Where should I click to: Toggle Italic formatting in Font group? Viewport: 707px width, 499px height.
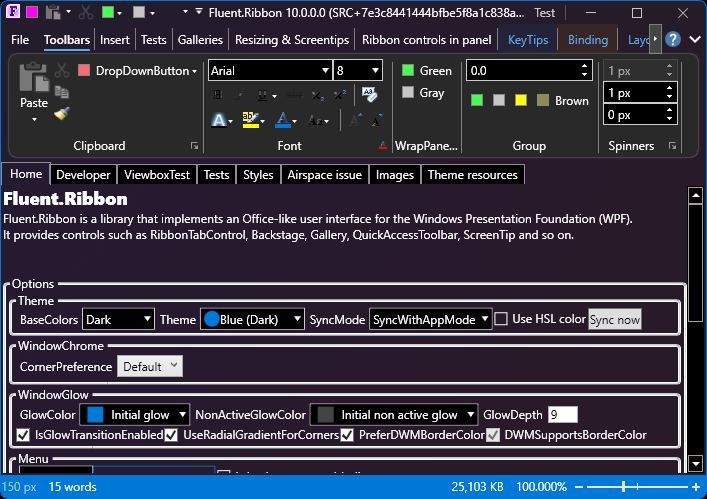240,95
